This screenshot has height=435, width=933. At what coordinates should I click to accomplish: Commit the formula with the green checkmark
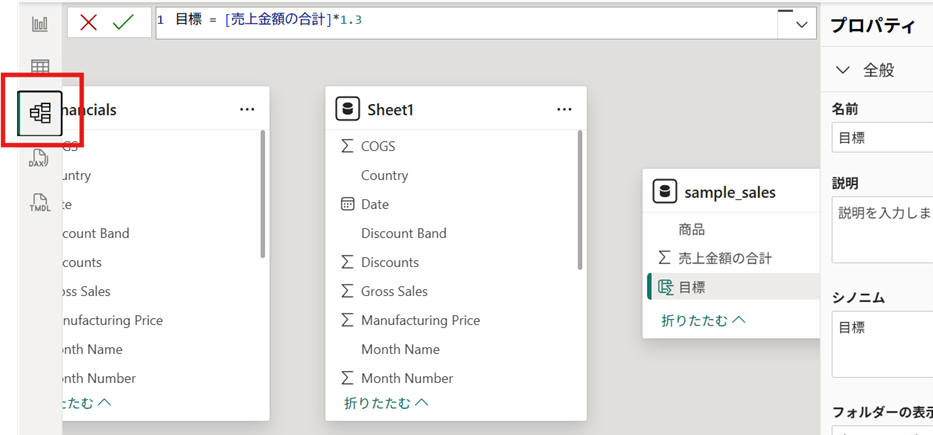(123, 22)
